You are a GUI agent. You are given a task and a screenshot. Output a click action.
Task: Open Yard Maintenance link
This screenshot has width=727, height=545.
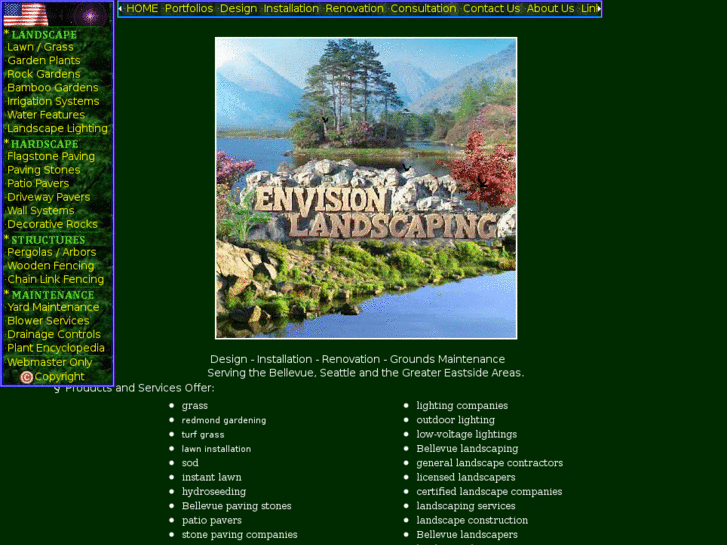[x=53, y=308]
